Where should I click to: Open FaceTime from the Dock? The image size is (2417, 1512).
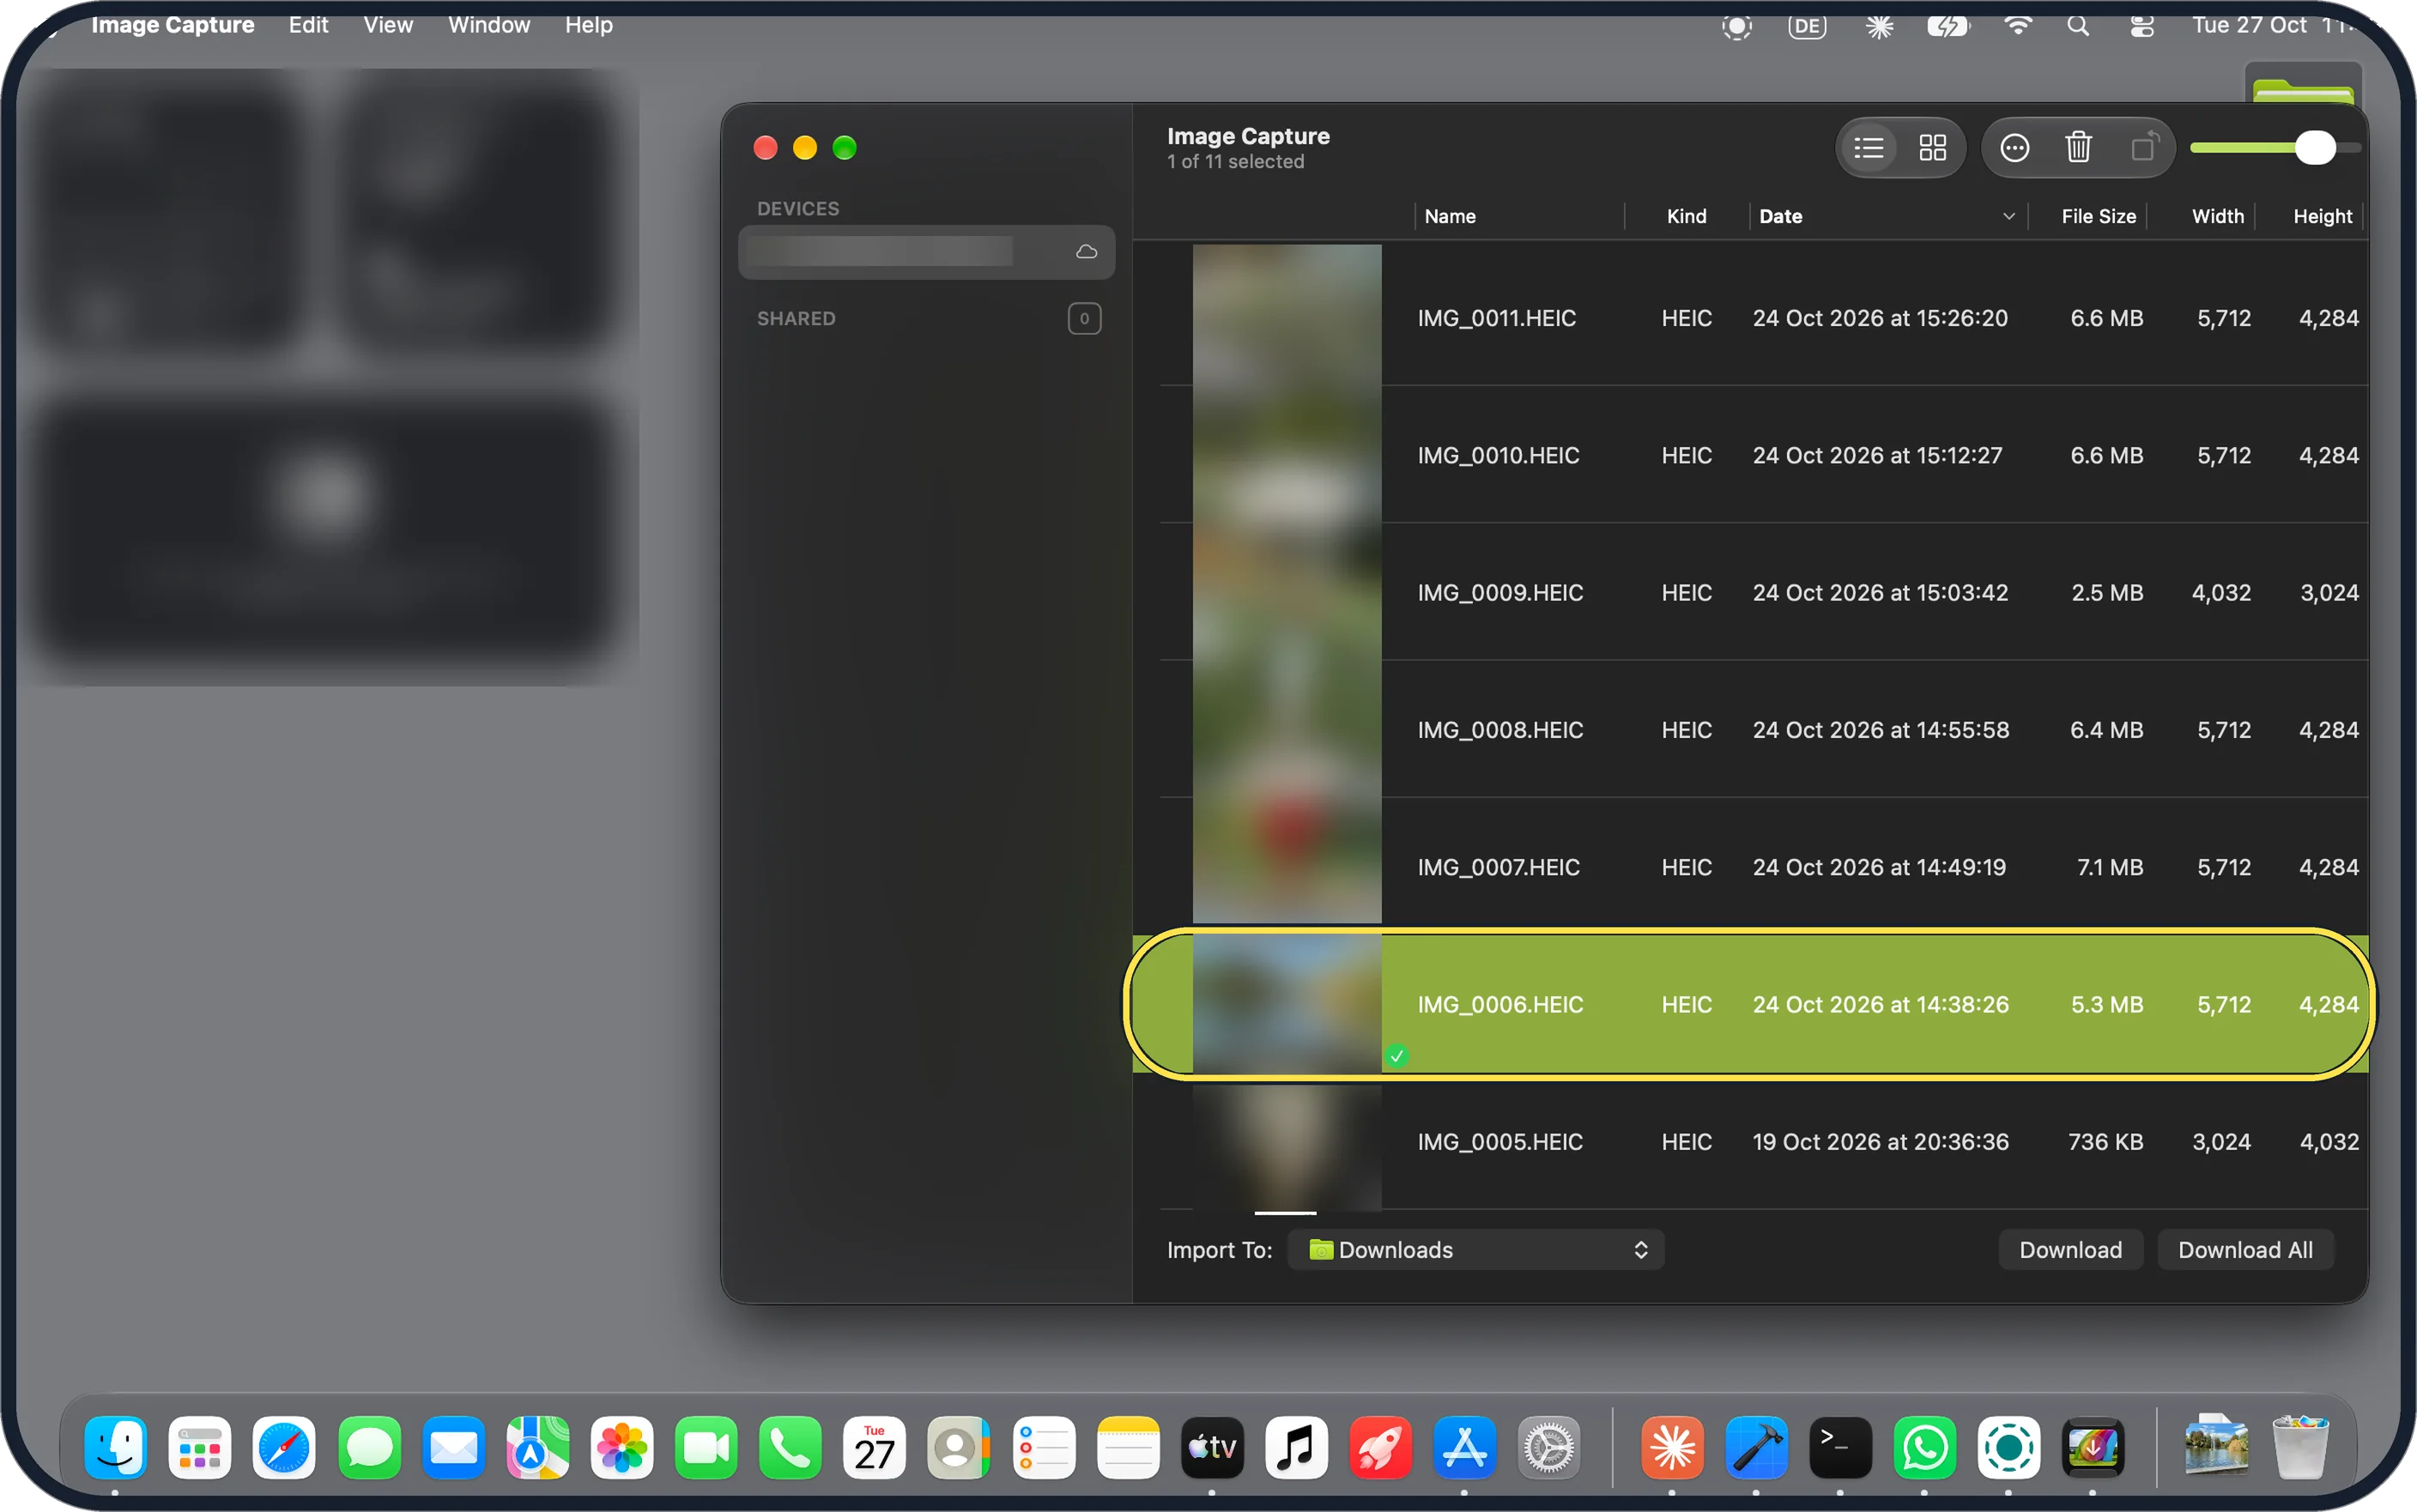point(706,1448)
